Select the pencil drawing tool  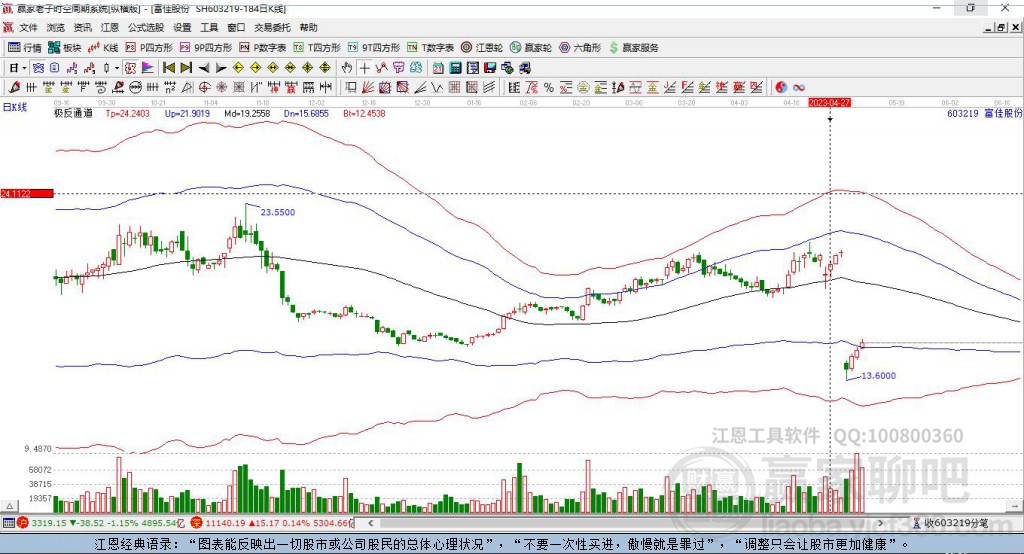tap(14, 88)
